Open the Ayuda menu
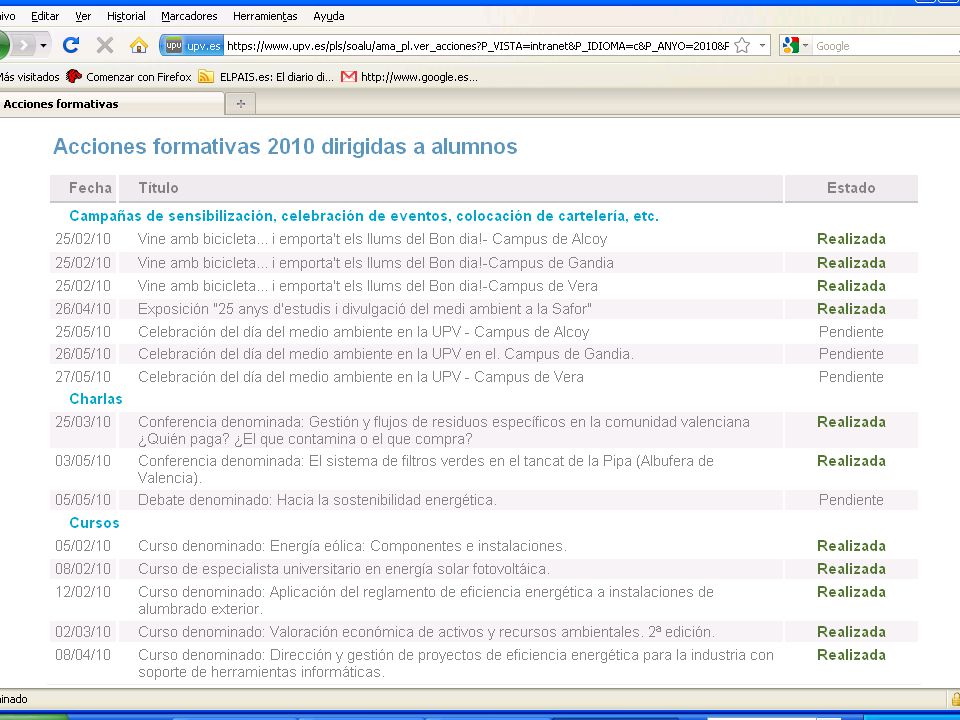 329,16
